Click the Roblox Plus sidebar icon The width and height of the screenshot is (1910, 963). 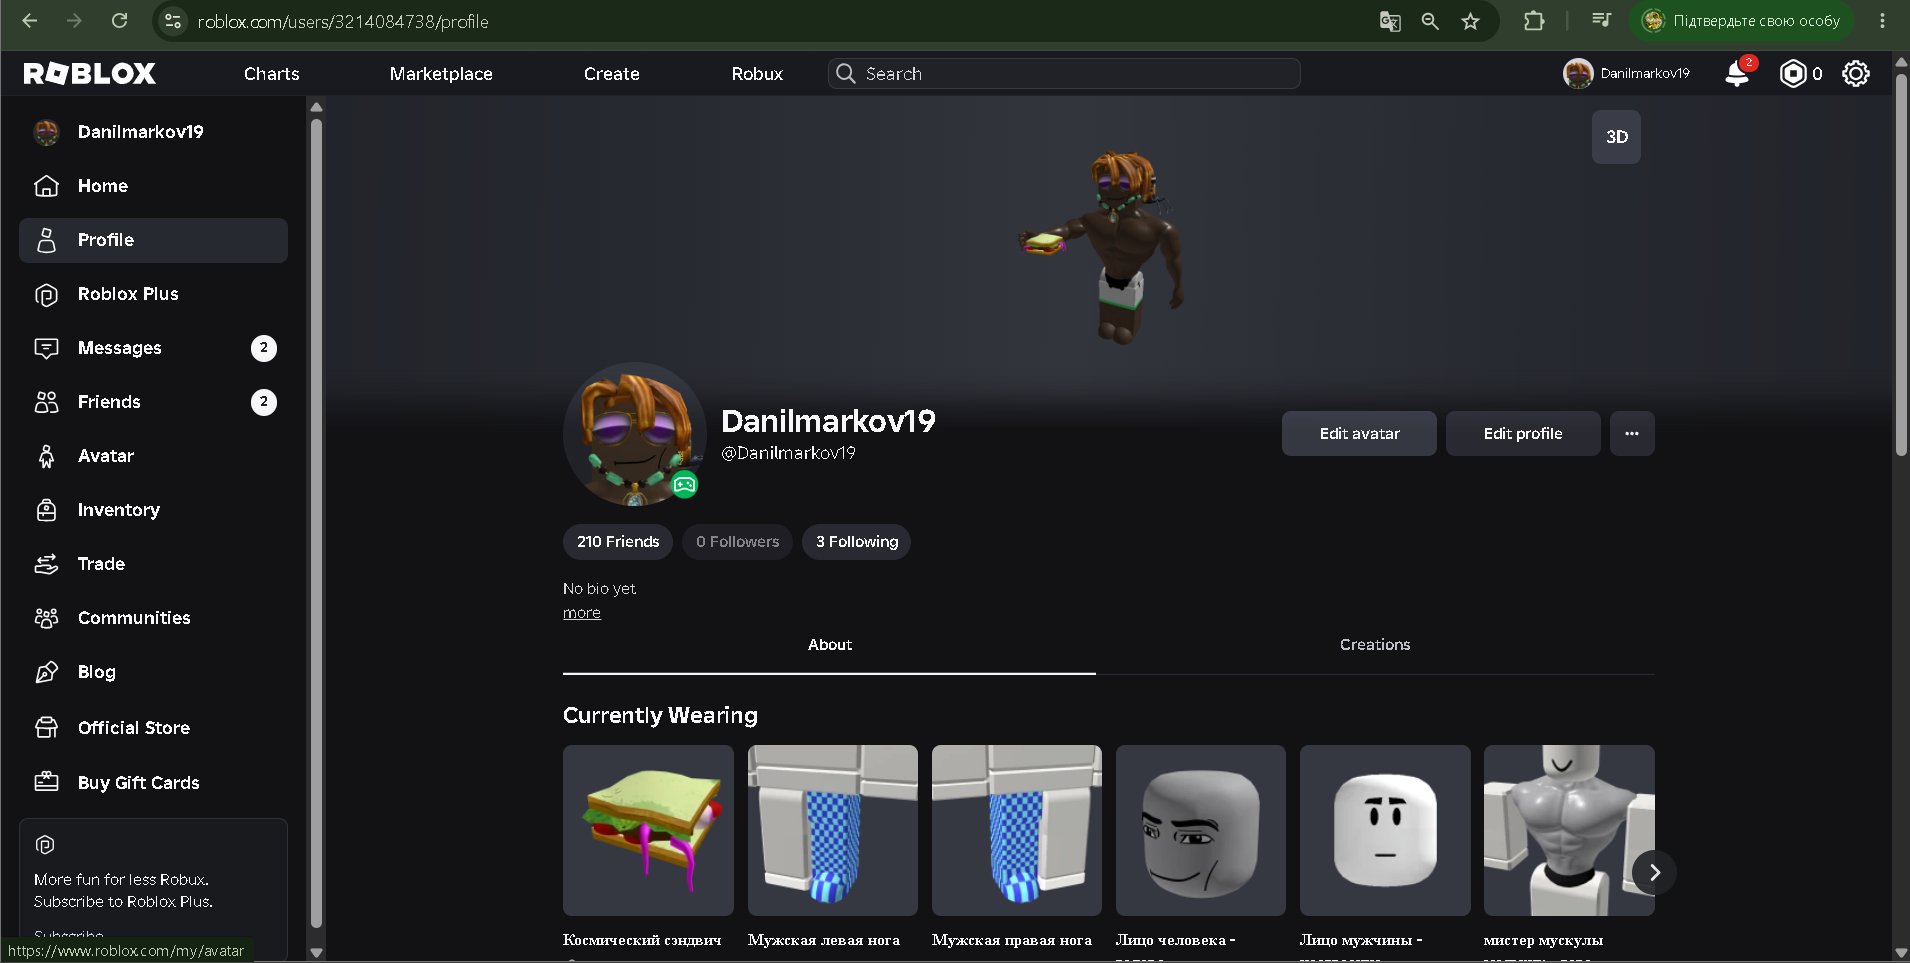[46, 294]
